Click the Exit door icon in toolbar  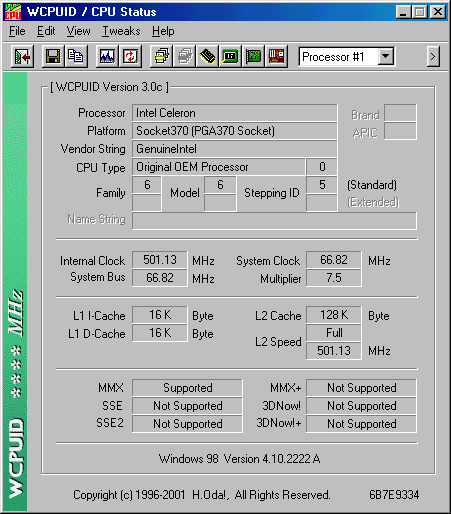pos(22,57)
